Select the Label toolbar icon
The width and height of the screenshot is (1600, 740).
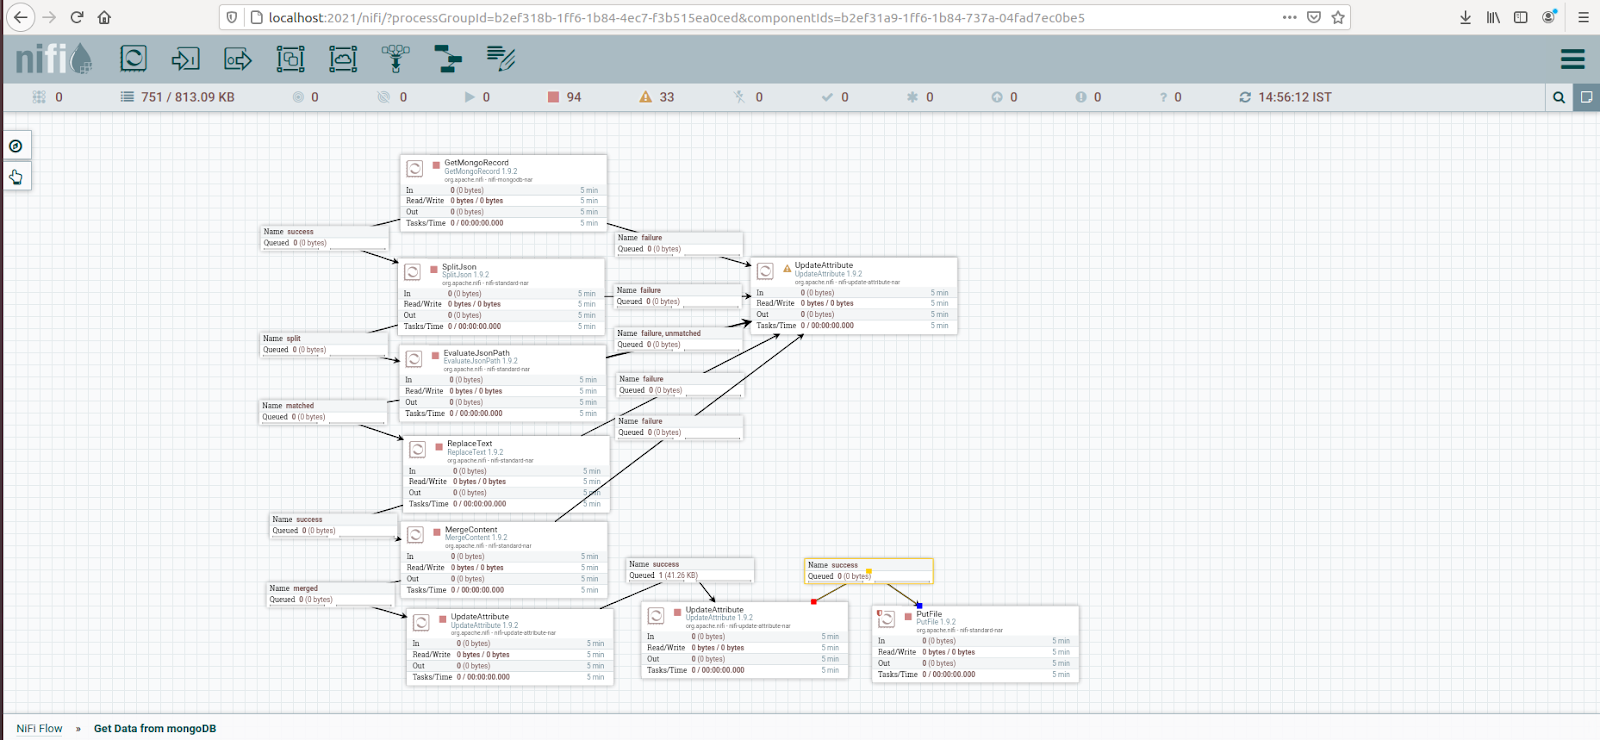click(x=501, y=59)
